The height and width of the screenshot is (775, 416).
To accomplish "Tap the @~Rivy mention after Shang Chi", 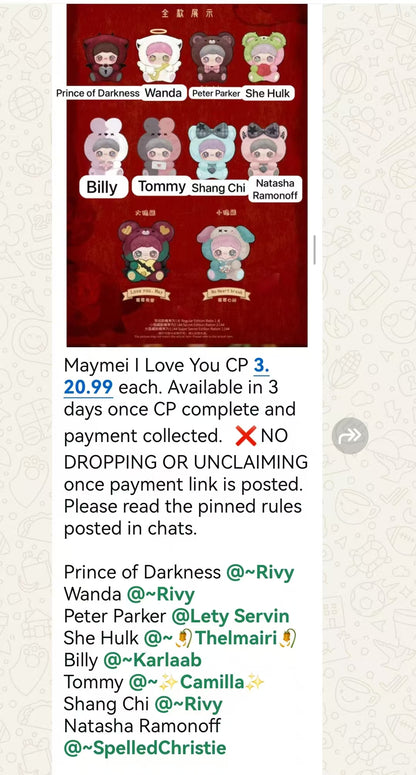I will (x=188, y=704).
